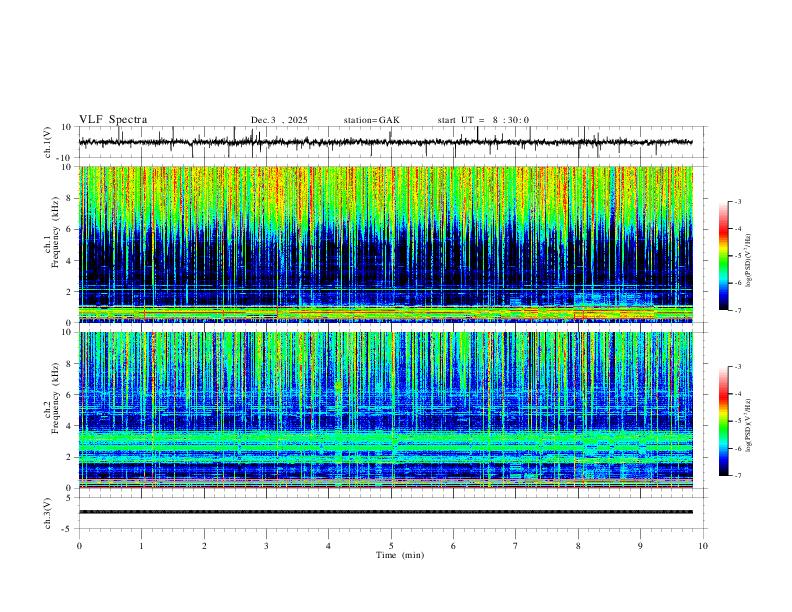Click the ch.2 spectrogram color scale bar
The width and height of the screenshot is (792, 612).
coord(723,421)
